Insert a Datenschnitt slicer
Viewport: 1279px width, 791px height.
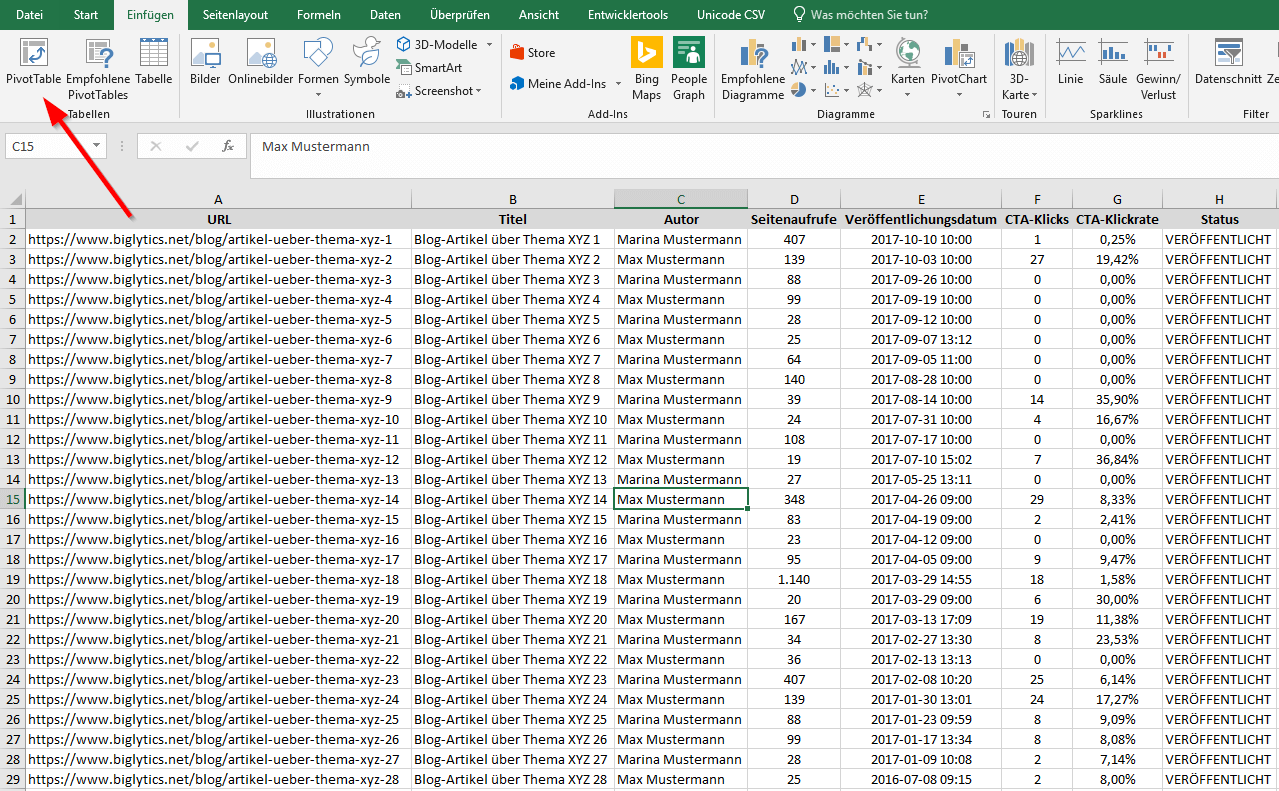coord(1228,62)
